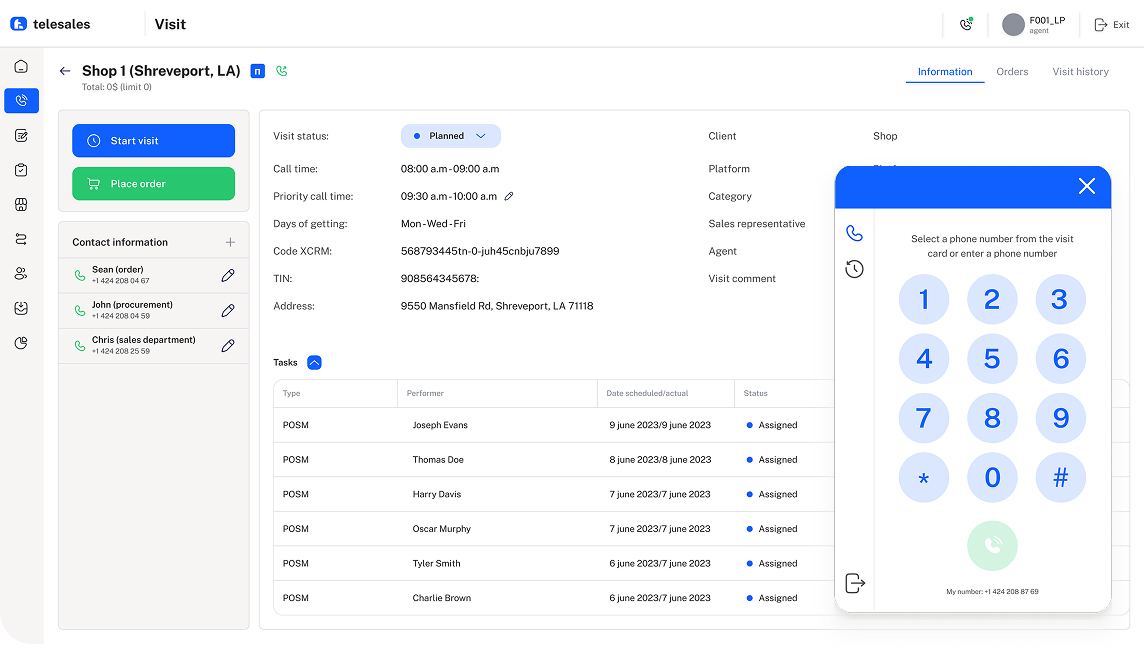Viewport: 1144px width, 654px height.
Task: Call Chris (sales department) via phone icon
Action: click(80, 346)
